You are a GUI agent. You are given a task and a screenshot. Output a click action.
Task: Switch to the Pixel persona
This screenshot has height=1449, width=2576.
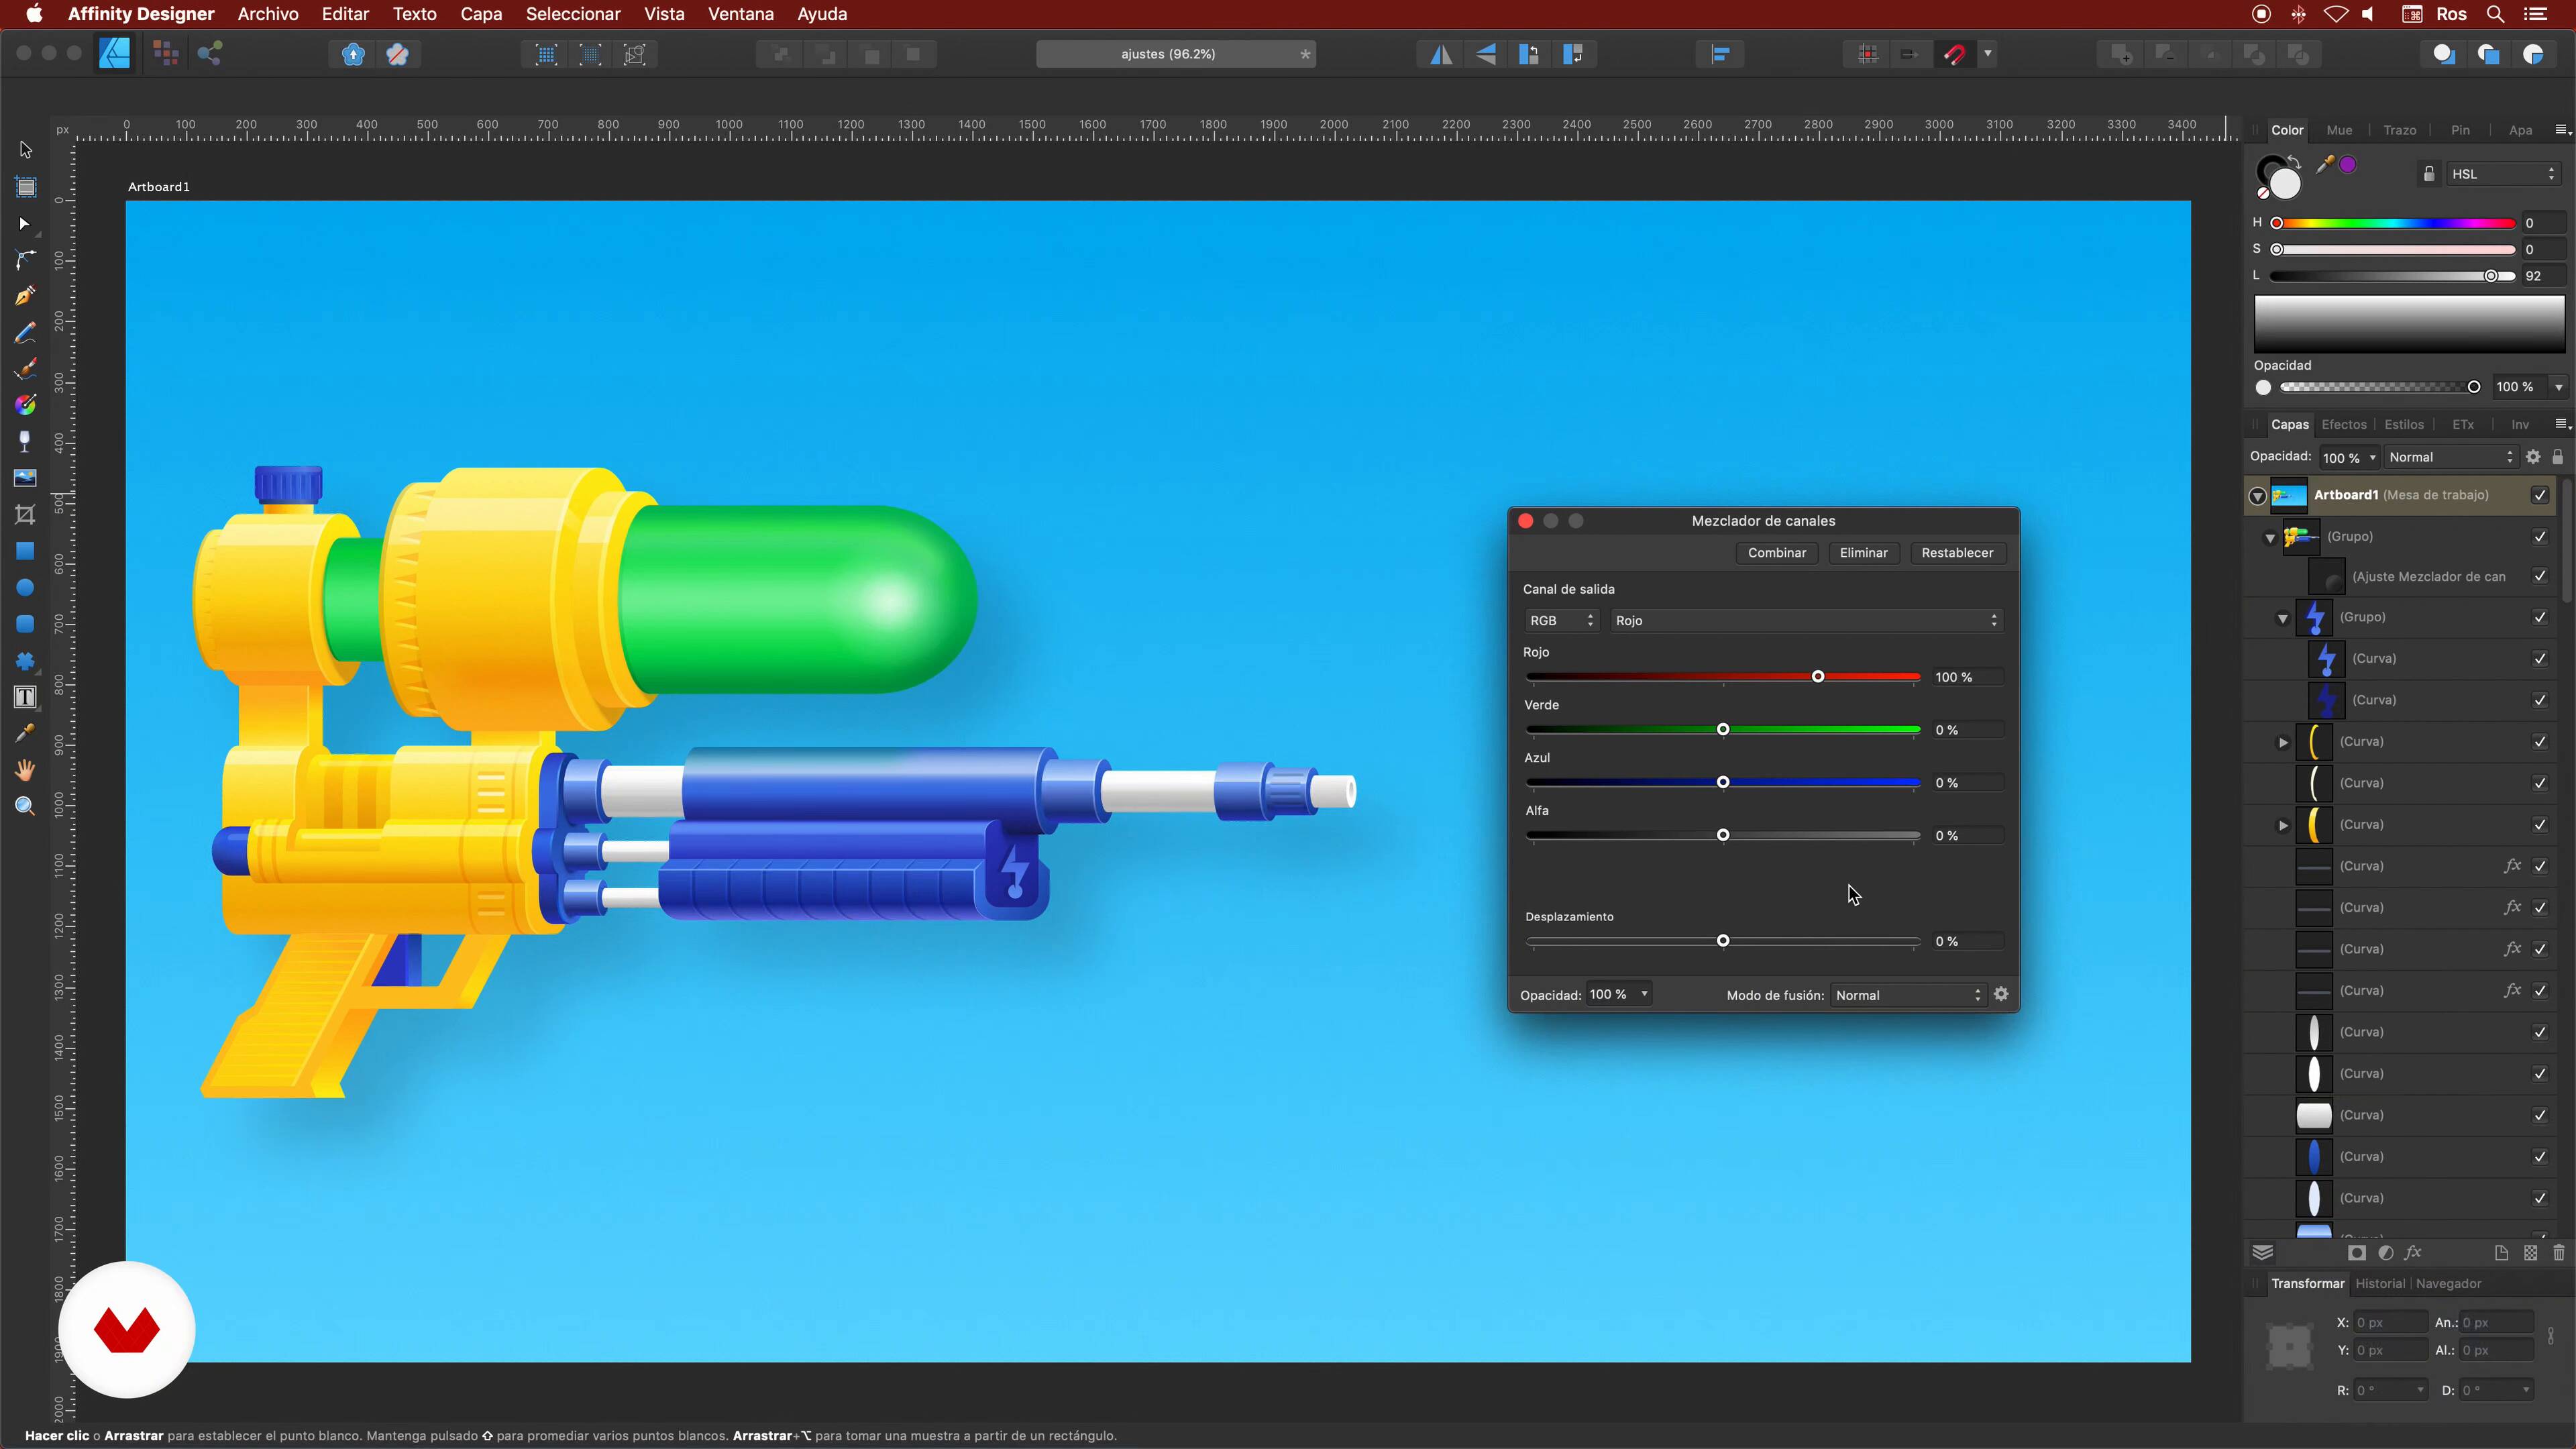pyautogui.click(x=166, y=54)
